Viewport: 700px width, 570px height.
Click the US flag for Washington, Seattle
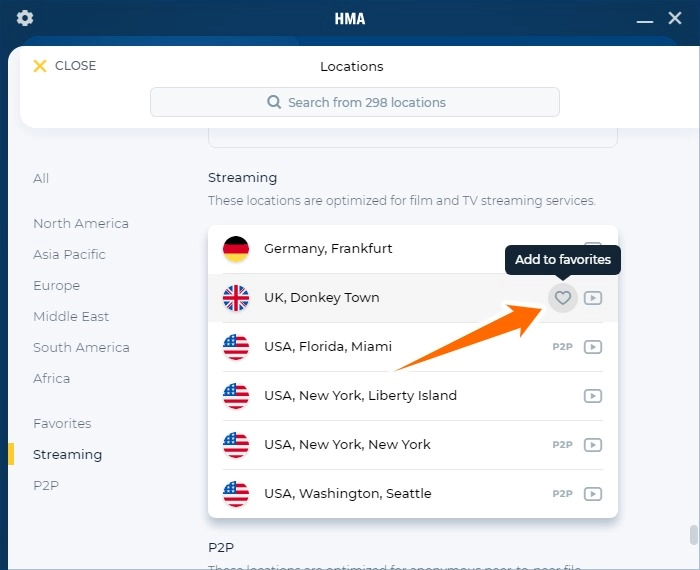236,494
